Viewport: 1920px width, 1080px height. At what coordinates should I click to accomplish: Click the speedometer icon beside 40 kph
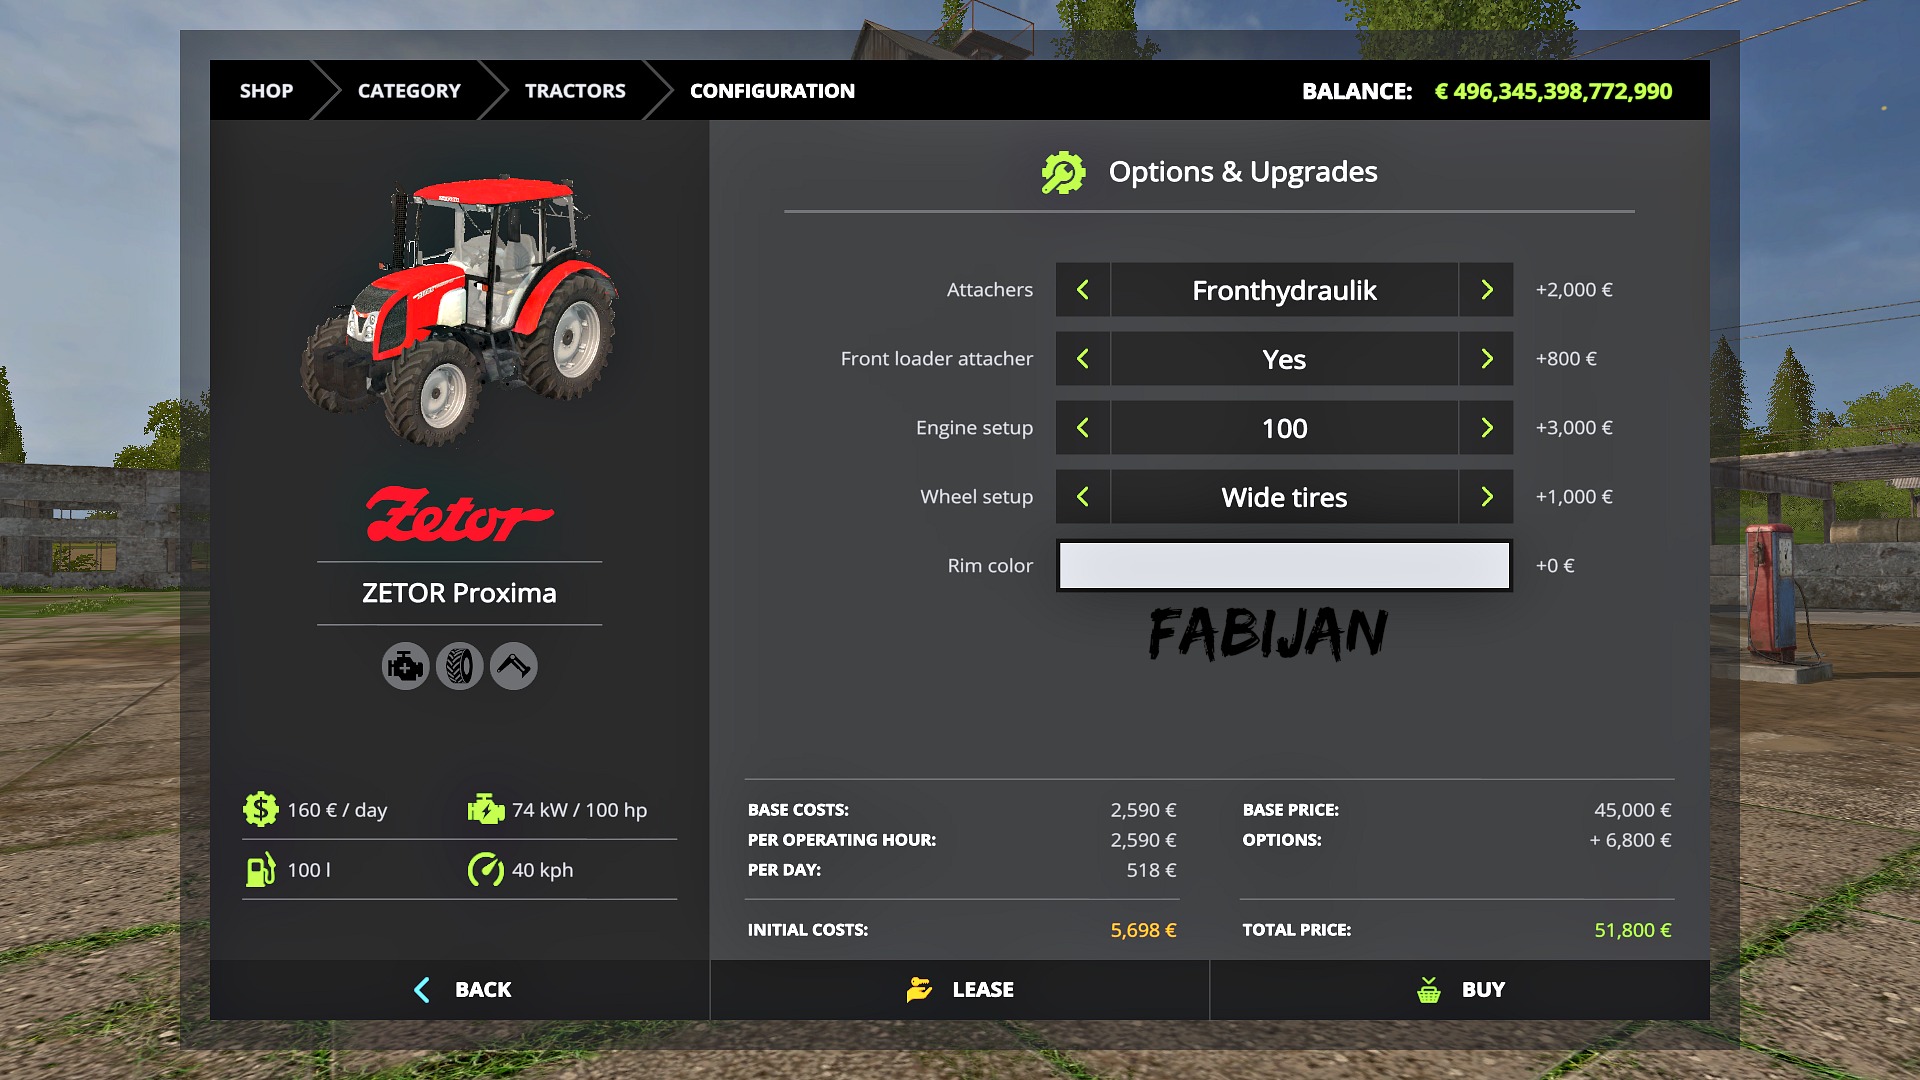pyautogui.click(x=486, y=869)
